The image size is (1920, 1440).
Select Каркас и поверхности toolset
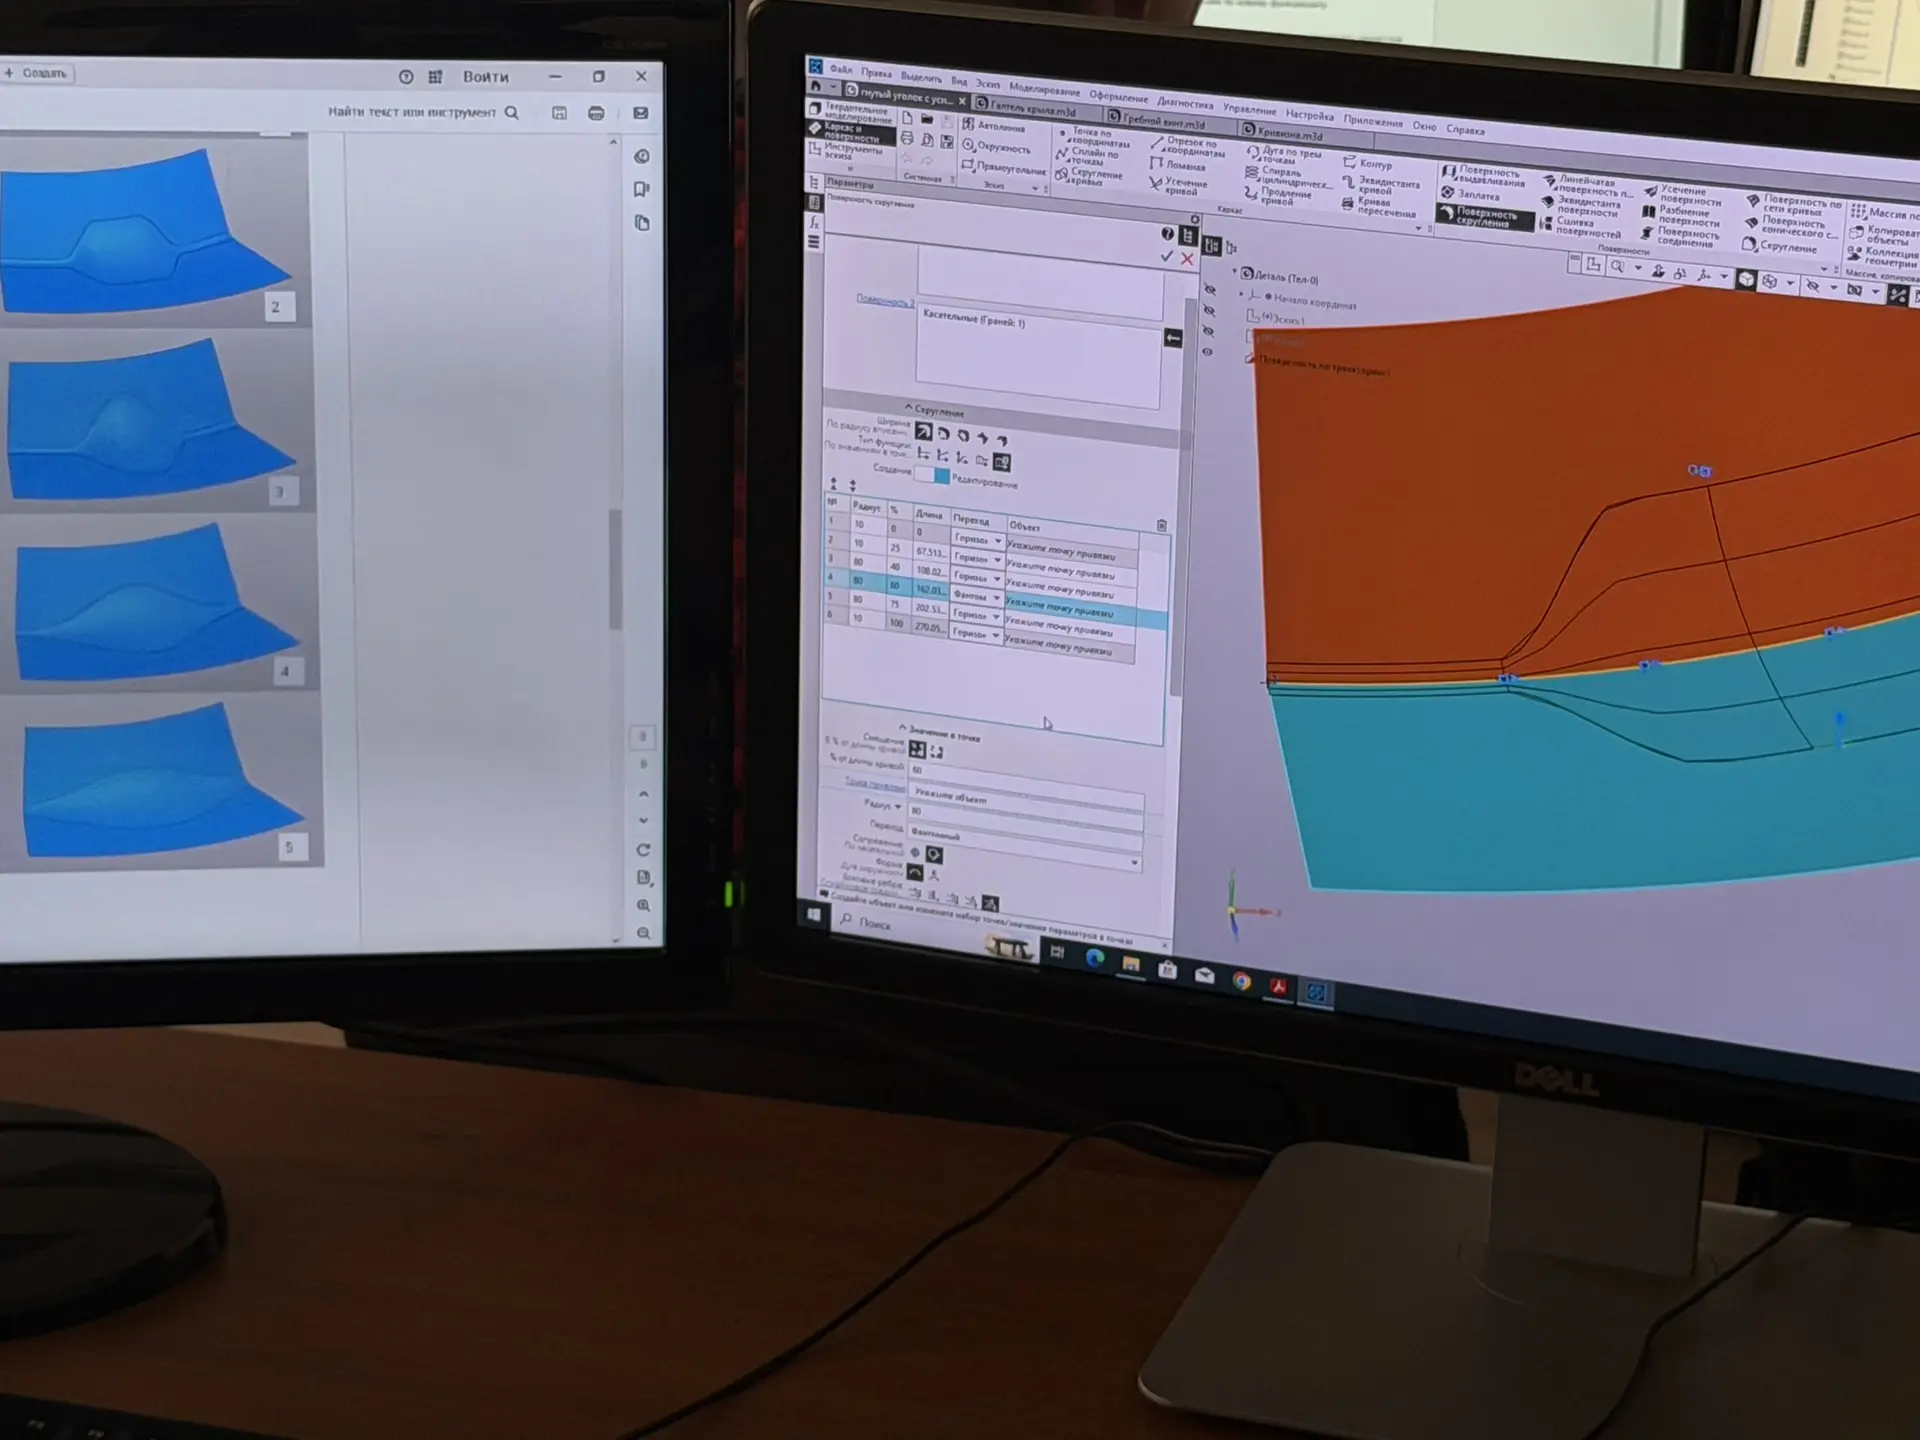[850, 133]
